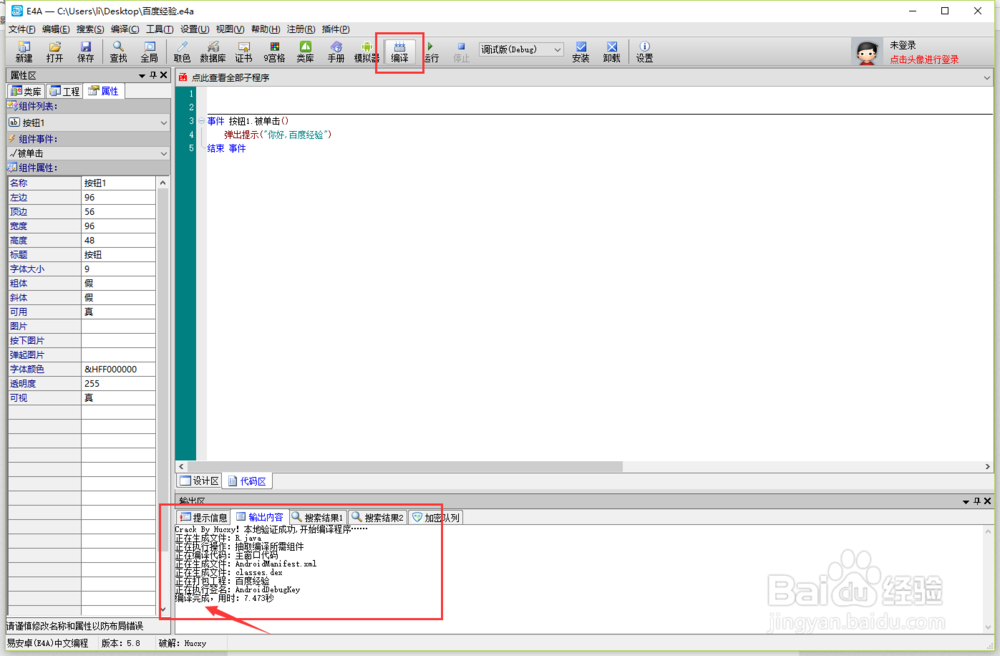This screenshot has width=1000, height=656.
Task: Click the user avatar picture
Action: pos(867,52)
